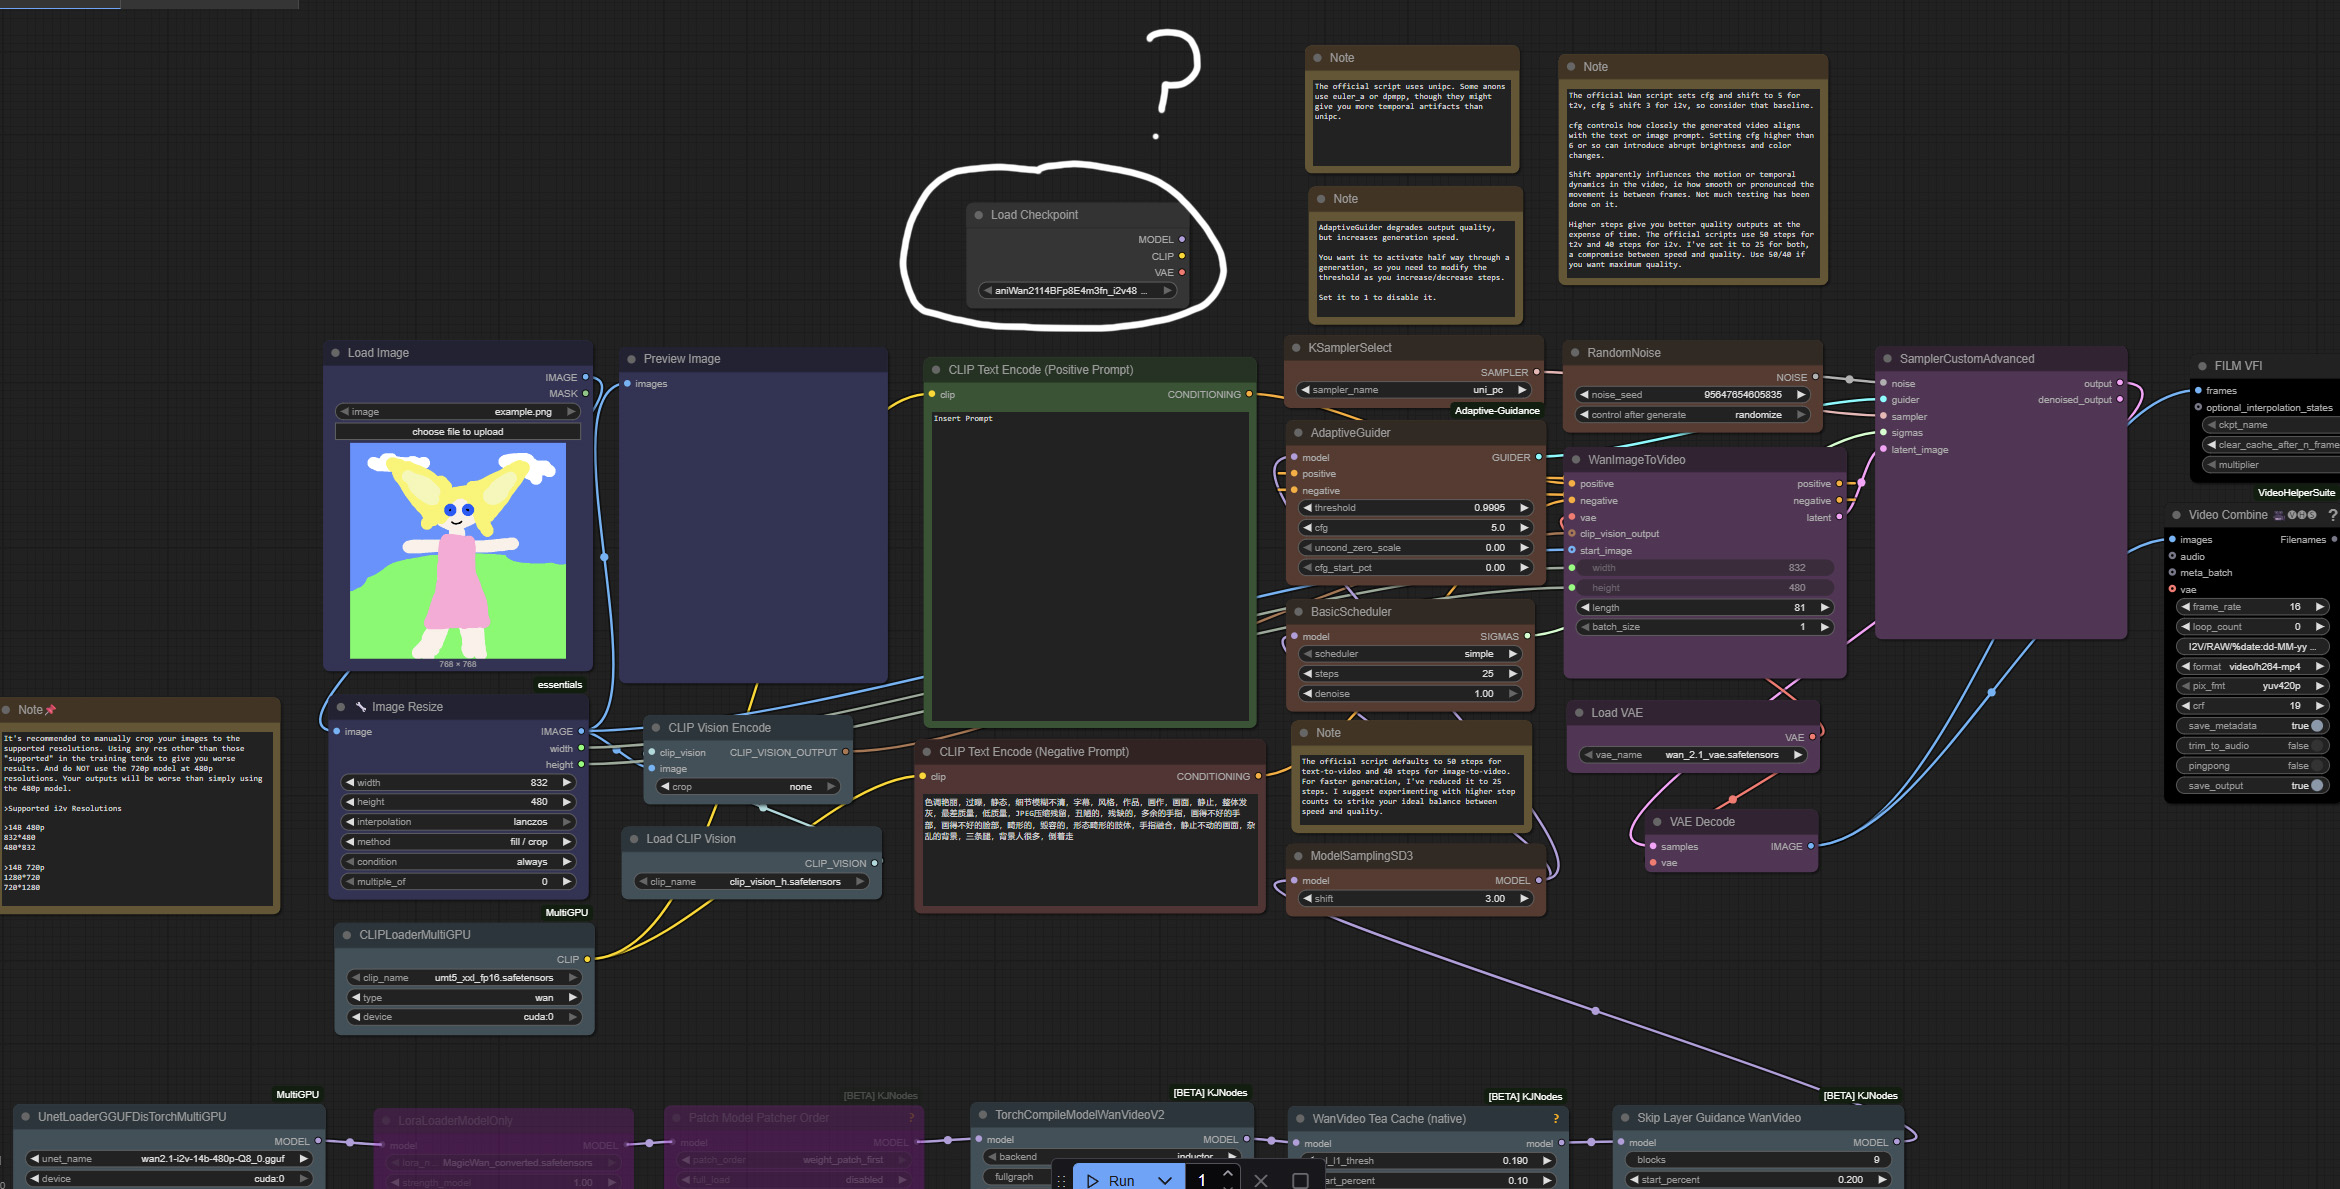Click the square stop icon beside Run

(1300, 1181)
